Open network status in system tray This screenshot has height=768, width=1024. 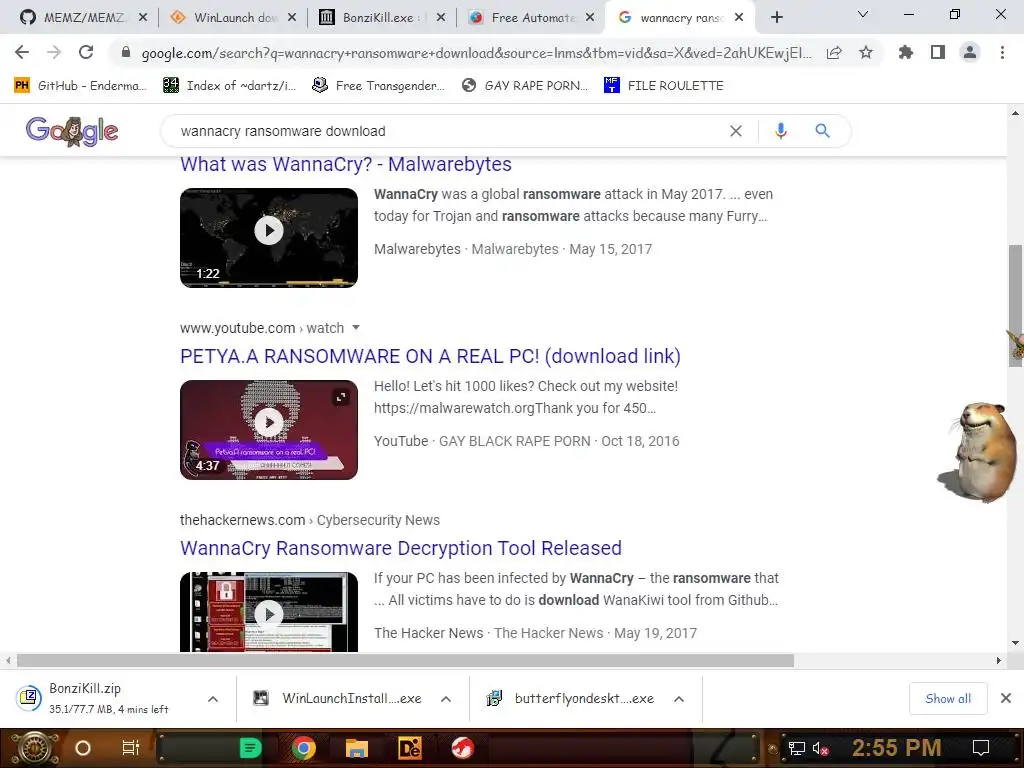796,748
